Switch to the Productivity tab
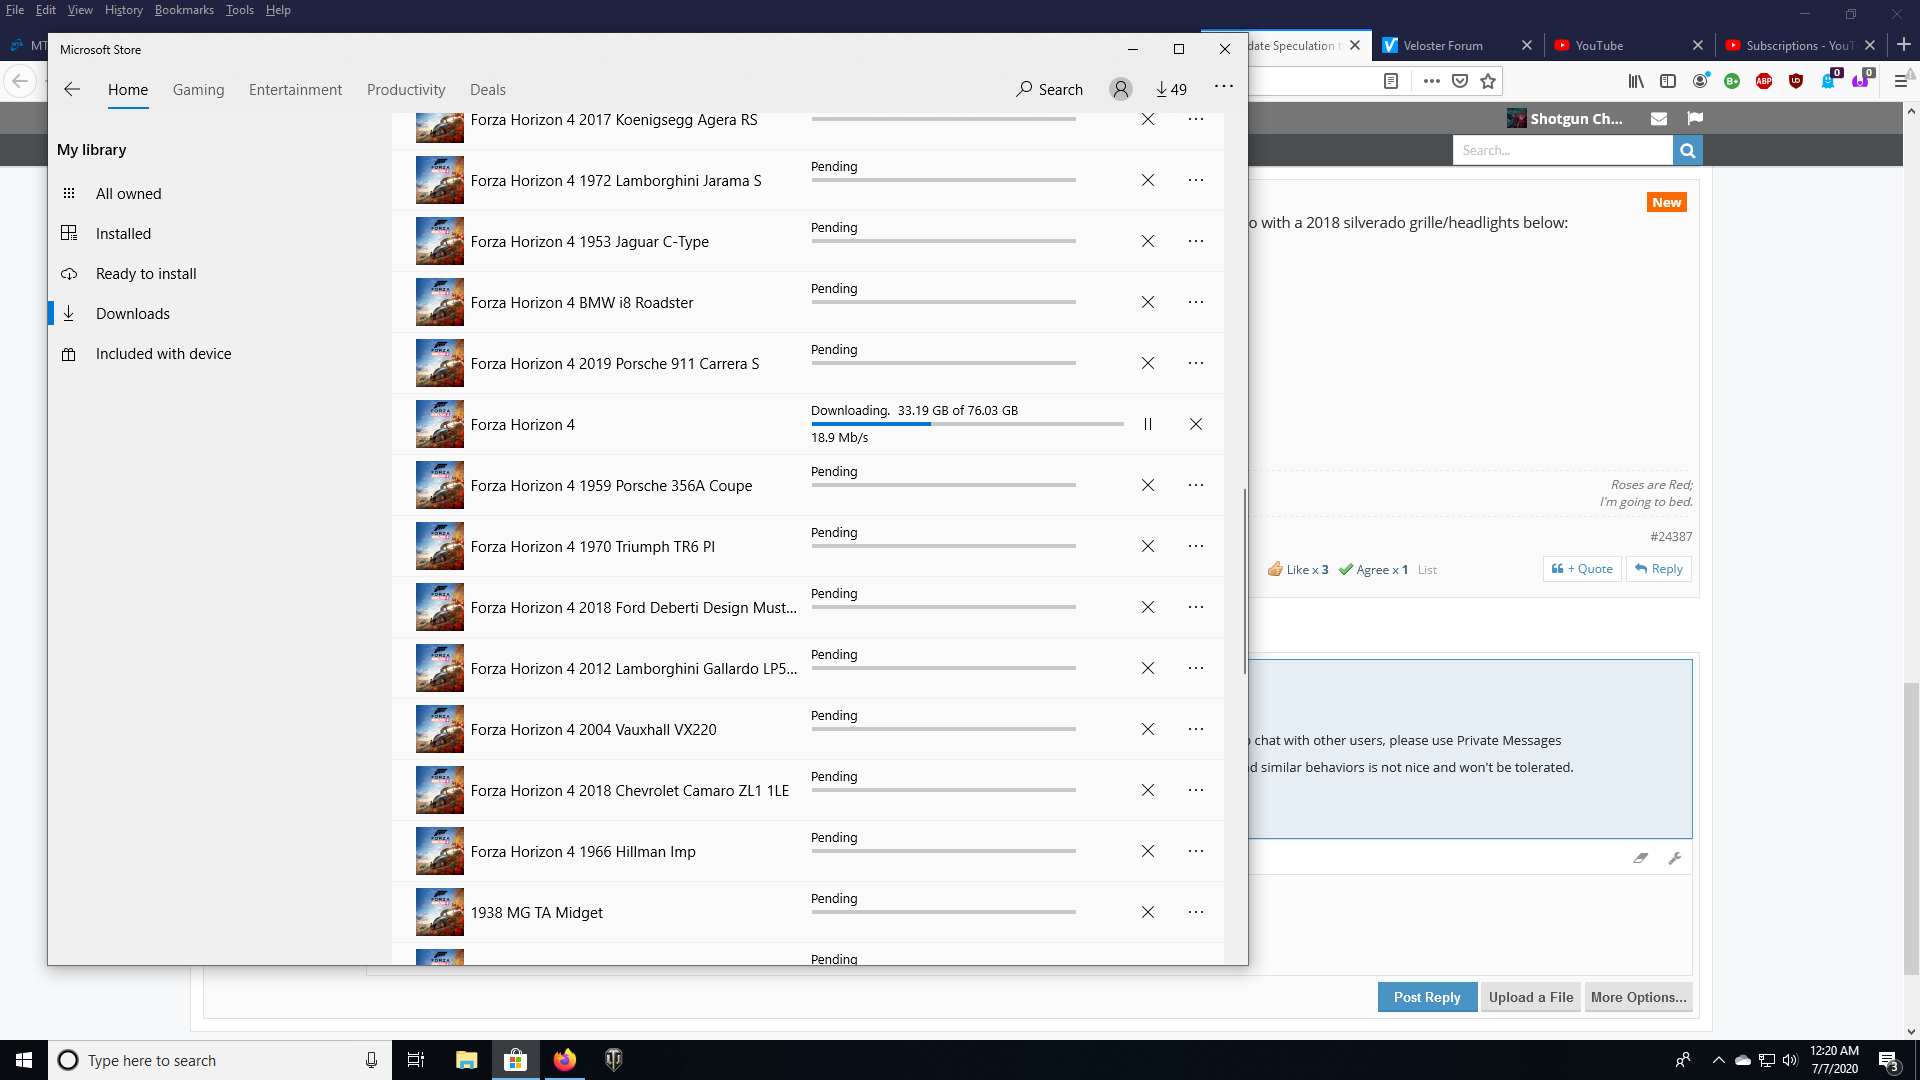This screenshot has width=1920, height=1080. pos(406,89)
